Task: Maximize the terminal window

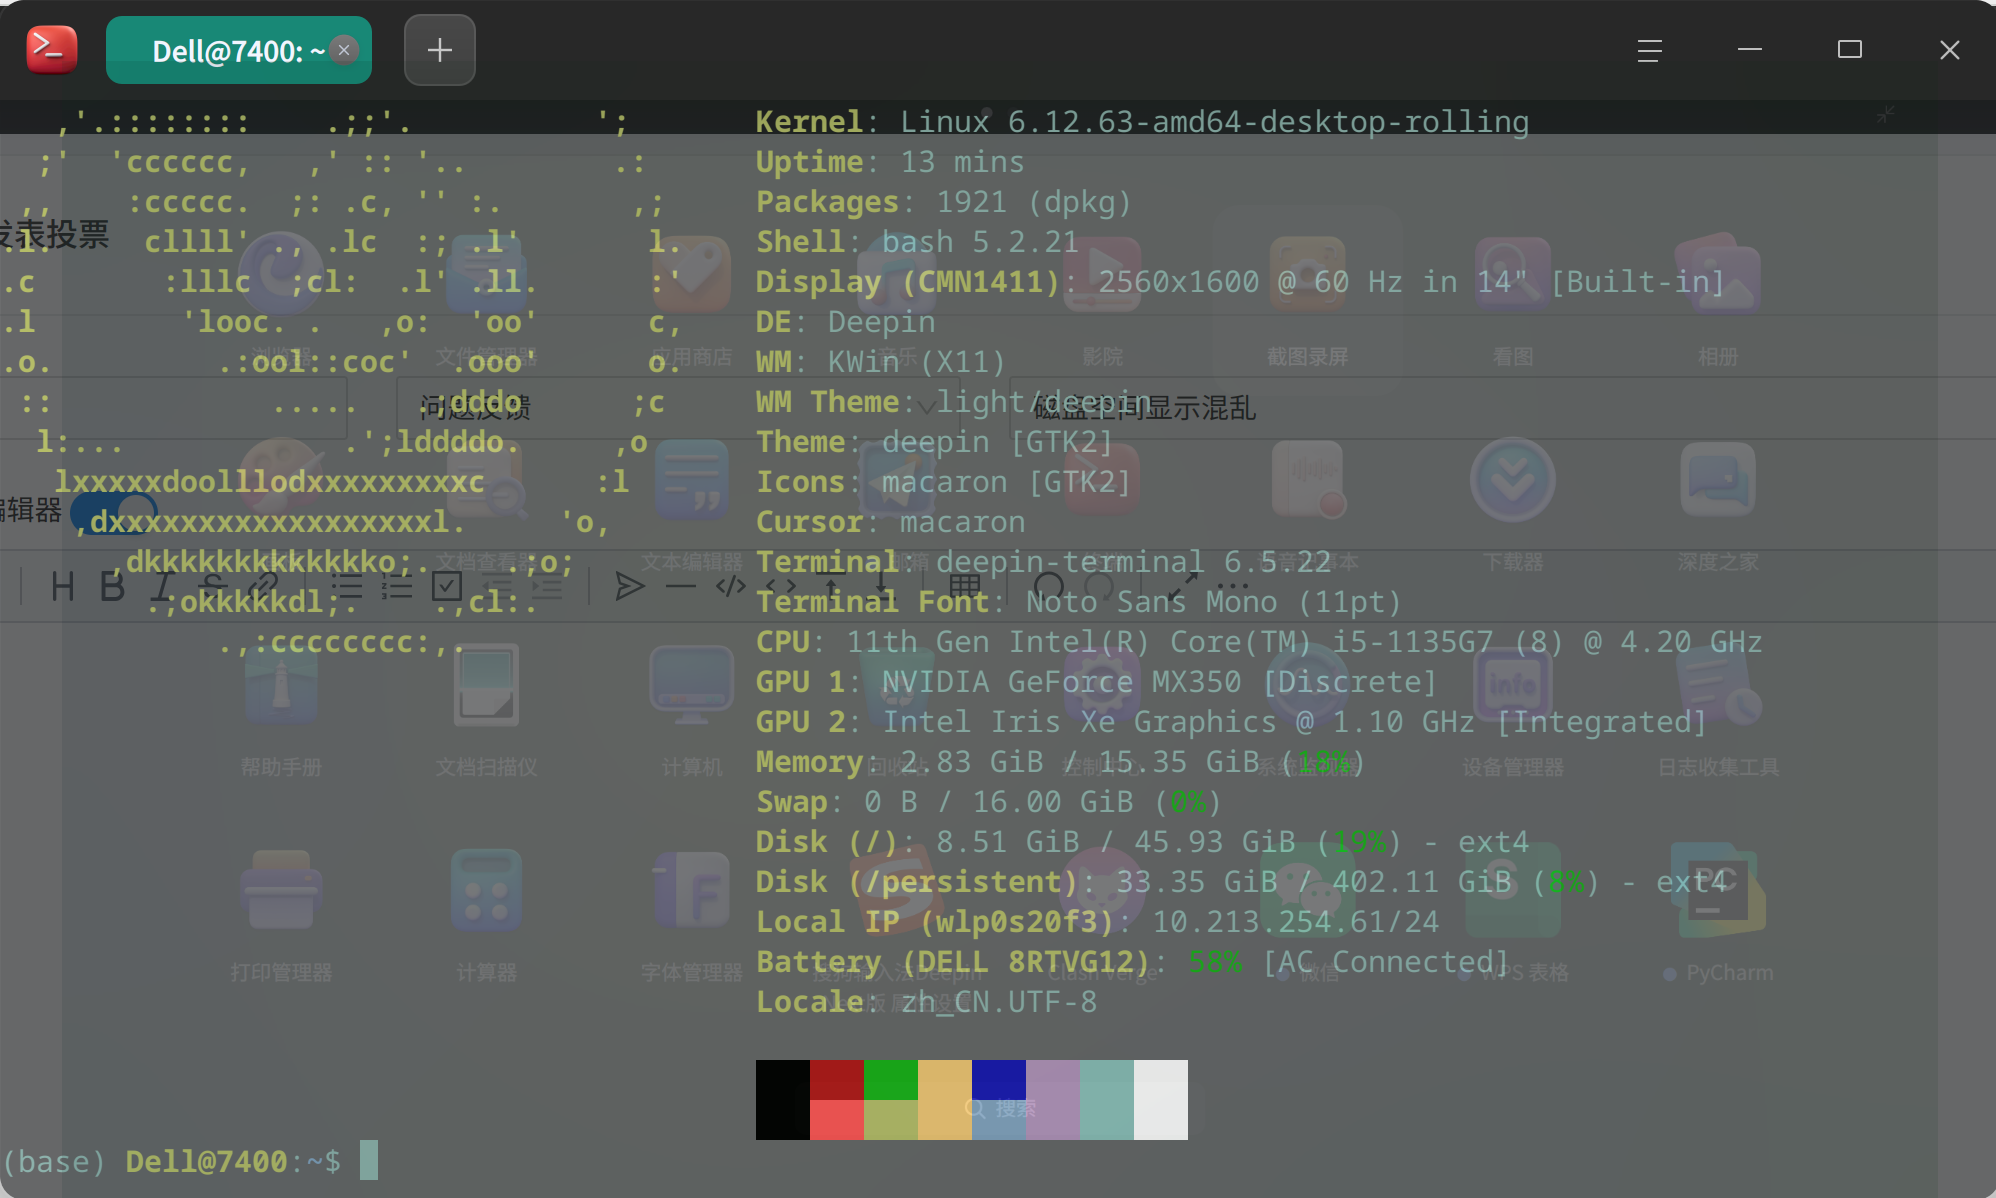Action: 1850,50
